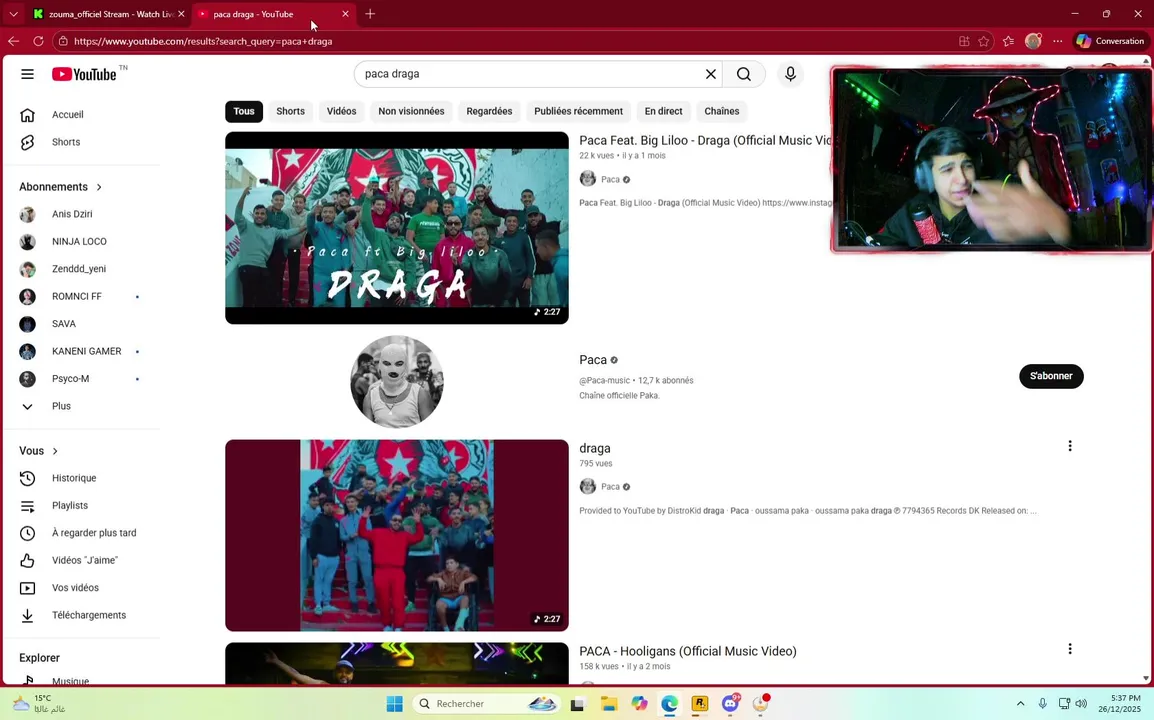1154x720 pixels.
Task: Open PACA - Hooligans video title
Action: (x=687, y=651)
